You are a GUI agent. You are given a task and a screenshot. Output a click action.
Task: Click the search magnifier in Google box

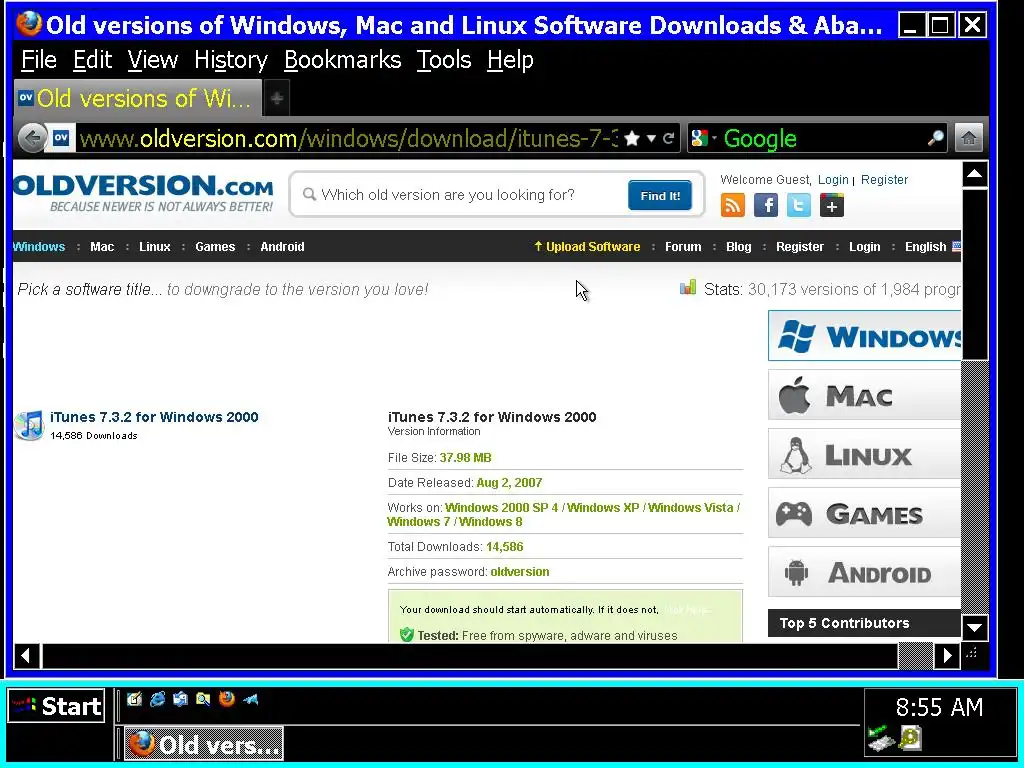click(x=935, y=138)
